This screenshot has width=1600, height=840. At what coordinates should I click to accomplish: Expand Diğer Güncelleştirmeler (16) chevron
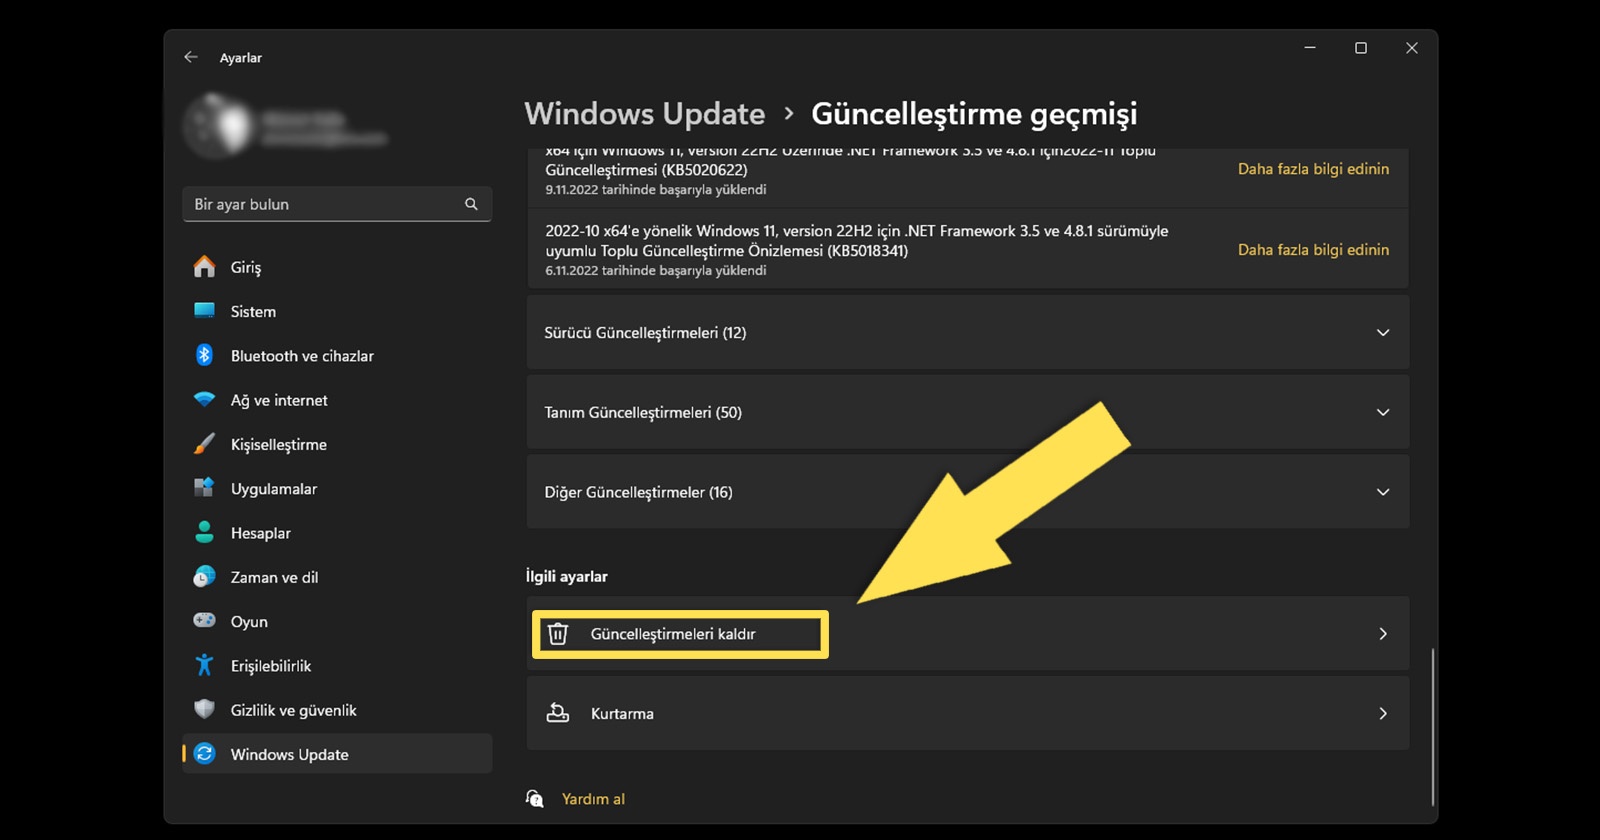(1383, 492)
